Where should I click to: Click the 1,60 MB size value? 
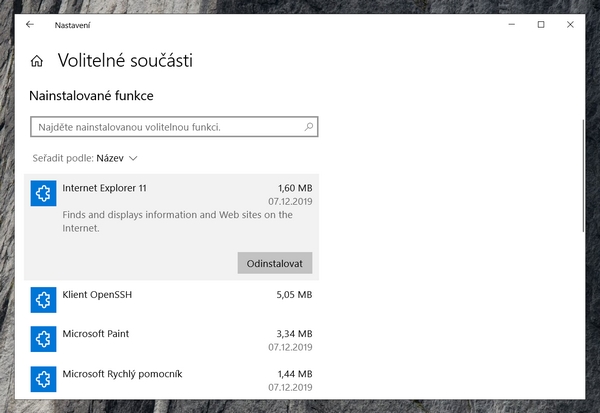(295, 188)
